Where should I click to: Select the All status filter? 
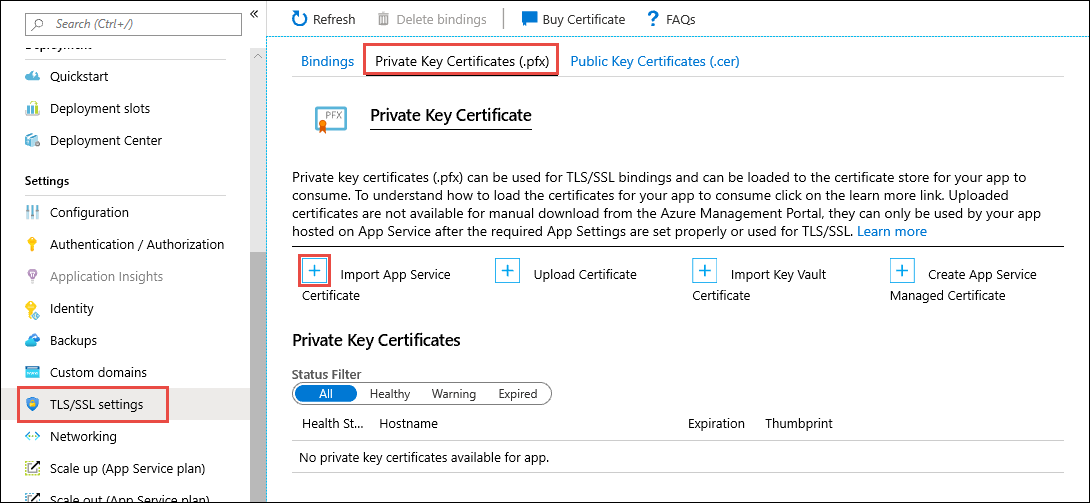tap(326, 394)
